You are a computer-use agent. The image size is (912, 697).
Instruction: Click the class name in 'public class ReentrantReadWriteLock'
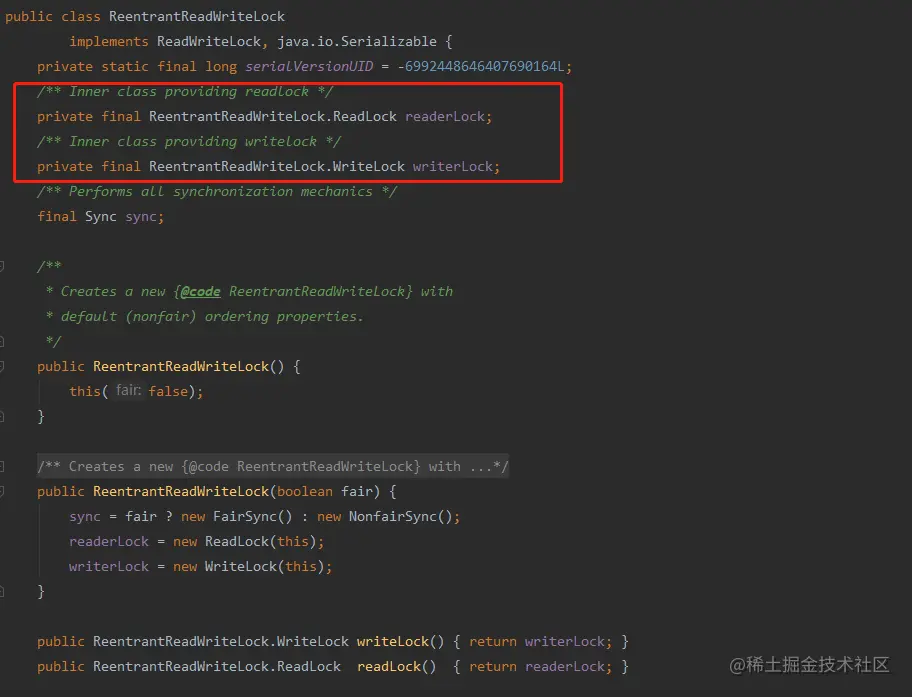click(x=197, y=16)
